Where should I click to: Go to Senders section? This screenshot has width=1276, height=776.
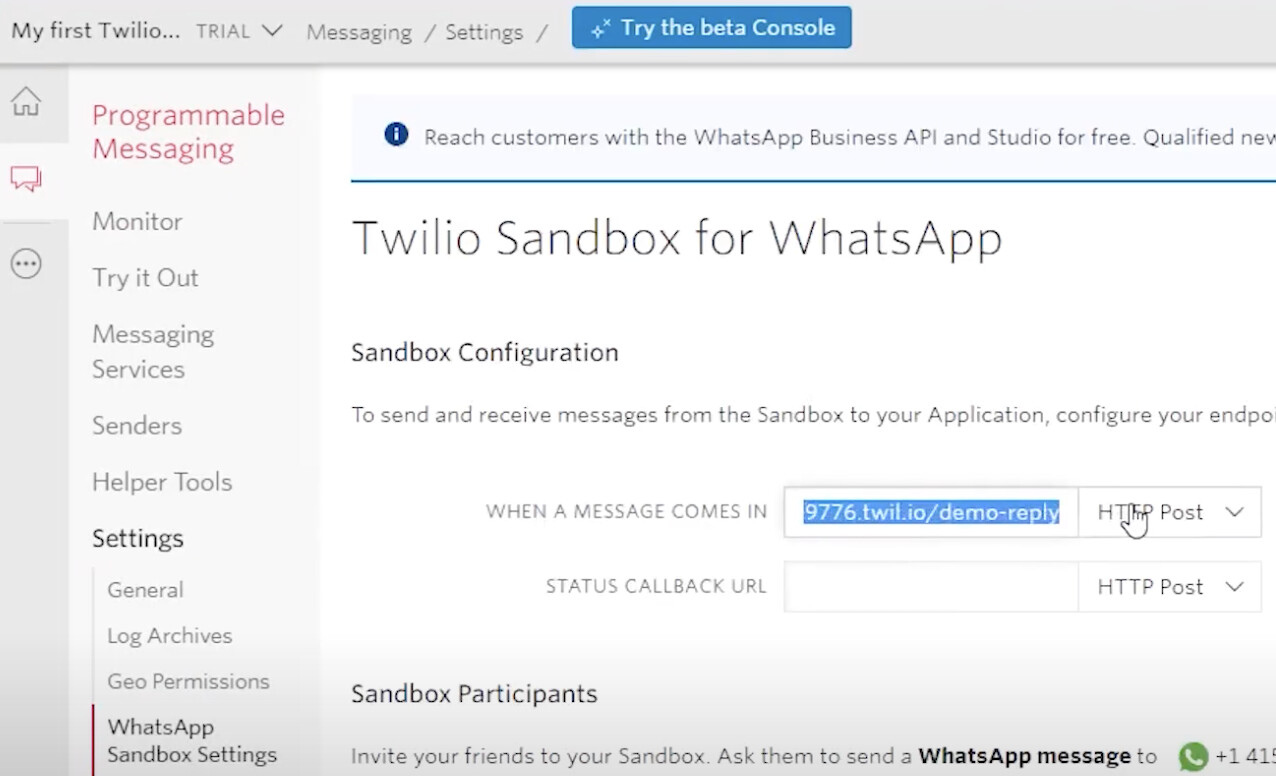pyautogui.click(x=137, y=425)
